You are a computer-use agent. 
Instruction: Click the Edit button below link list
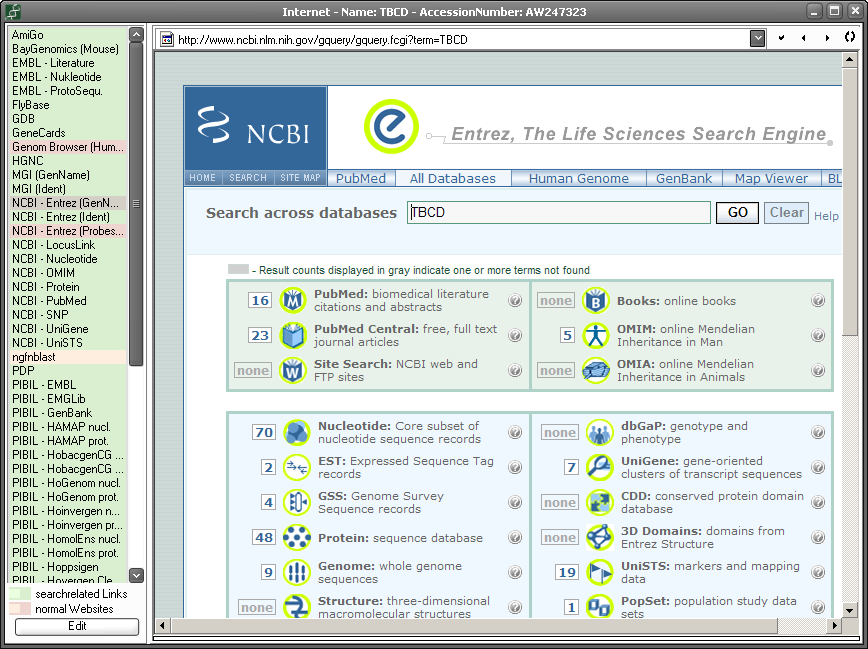point(77,626)
